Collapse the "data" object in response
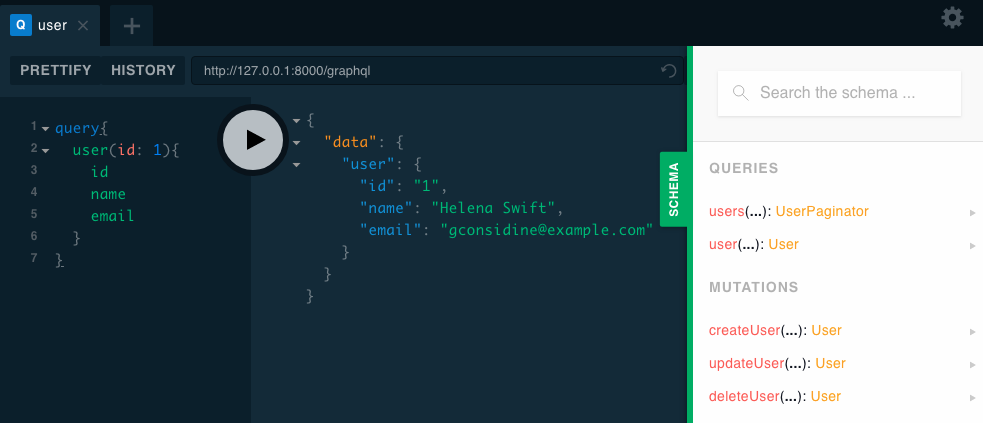The height and width of the screenshot is (423, 983). pos(296,142)
